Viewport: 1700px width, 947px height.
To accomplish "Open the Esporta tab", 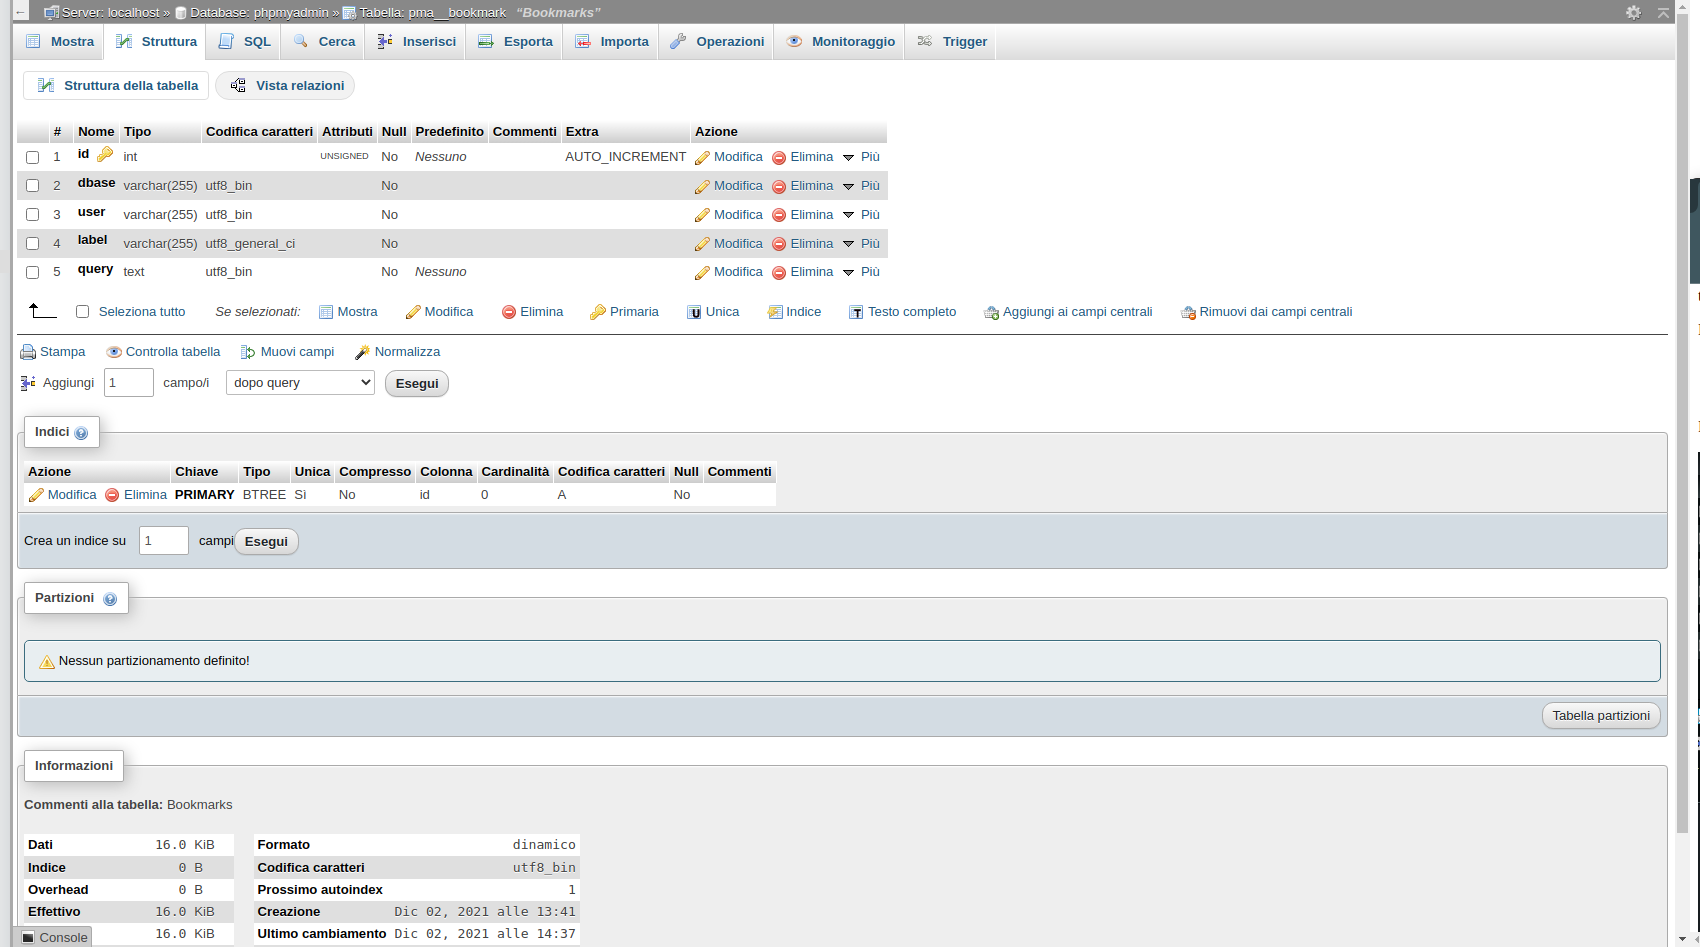I will (515, 42).
